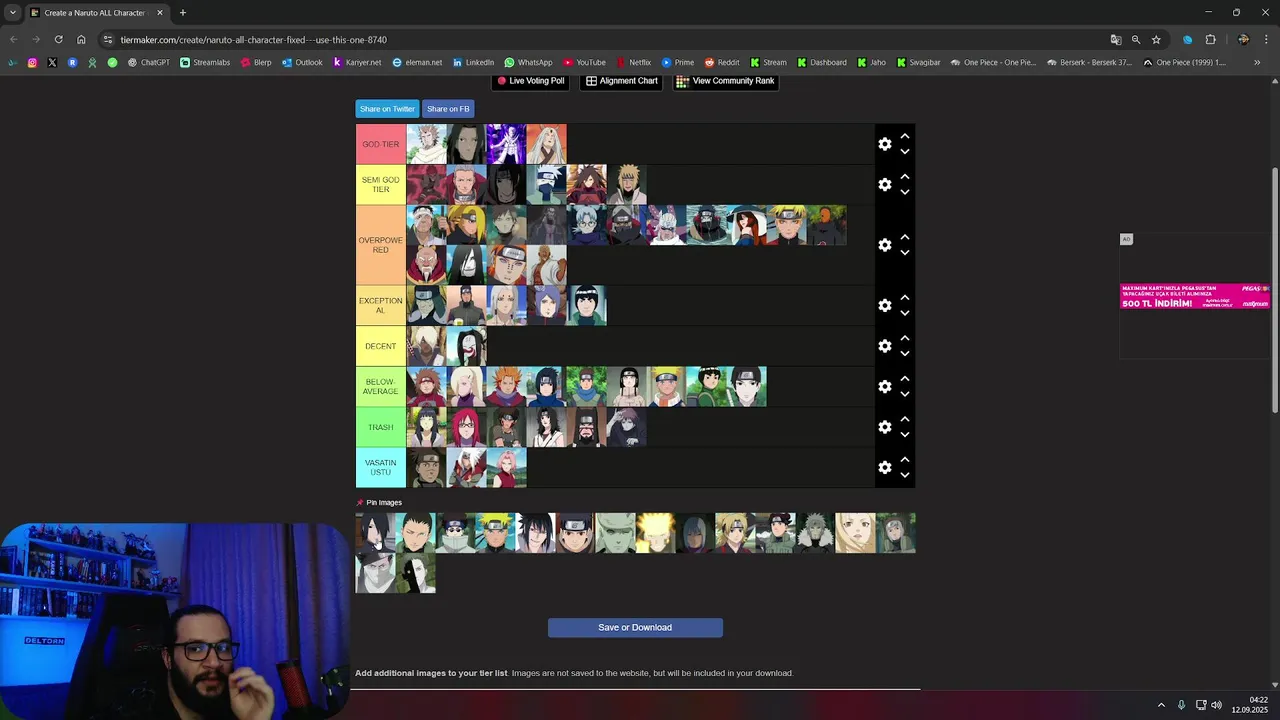Move VASATIN USTU row down
Viewport: 1280px width, 720px height.
coord(905,475)
